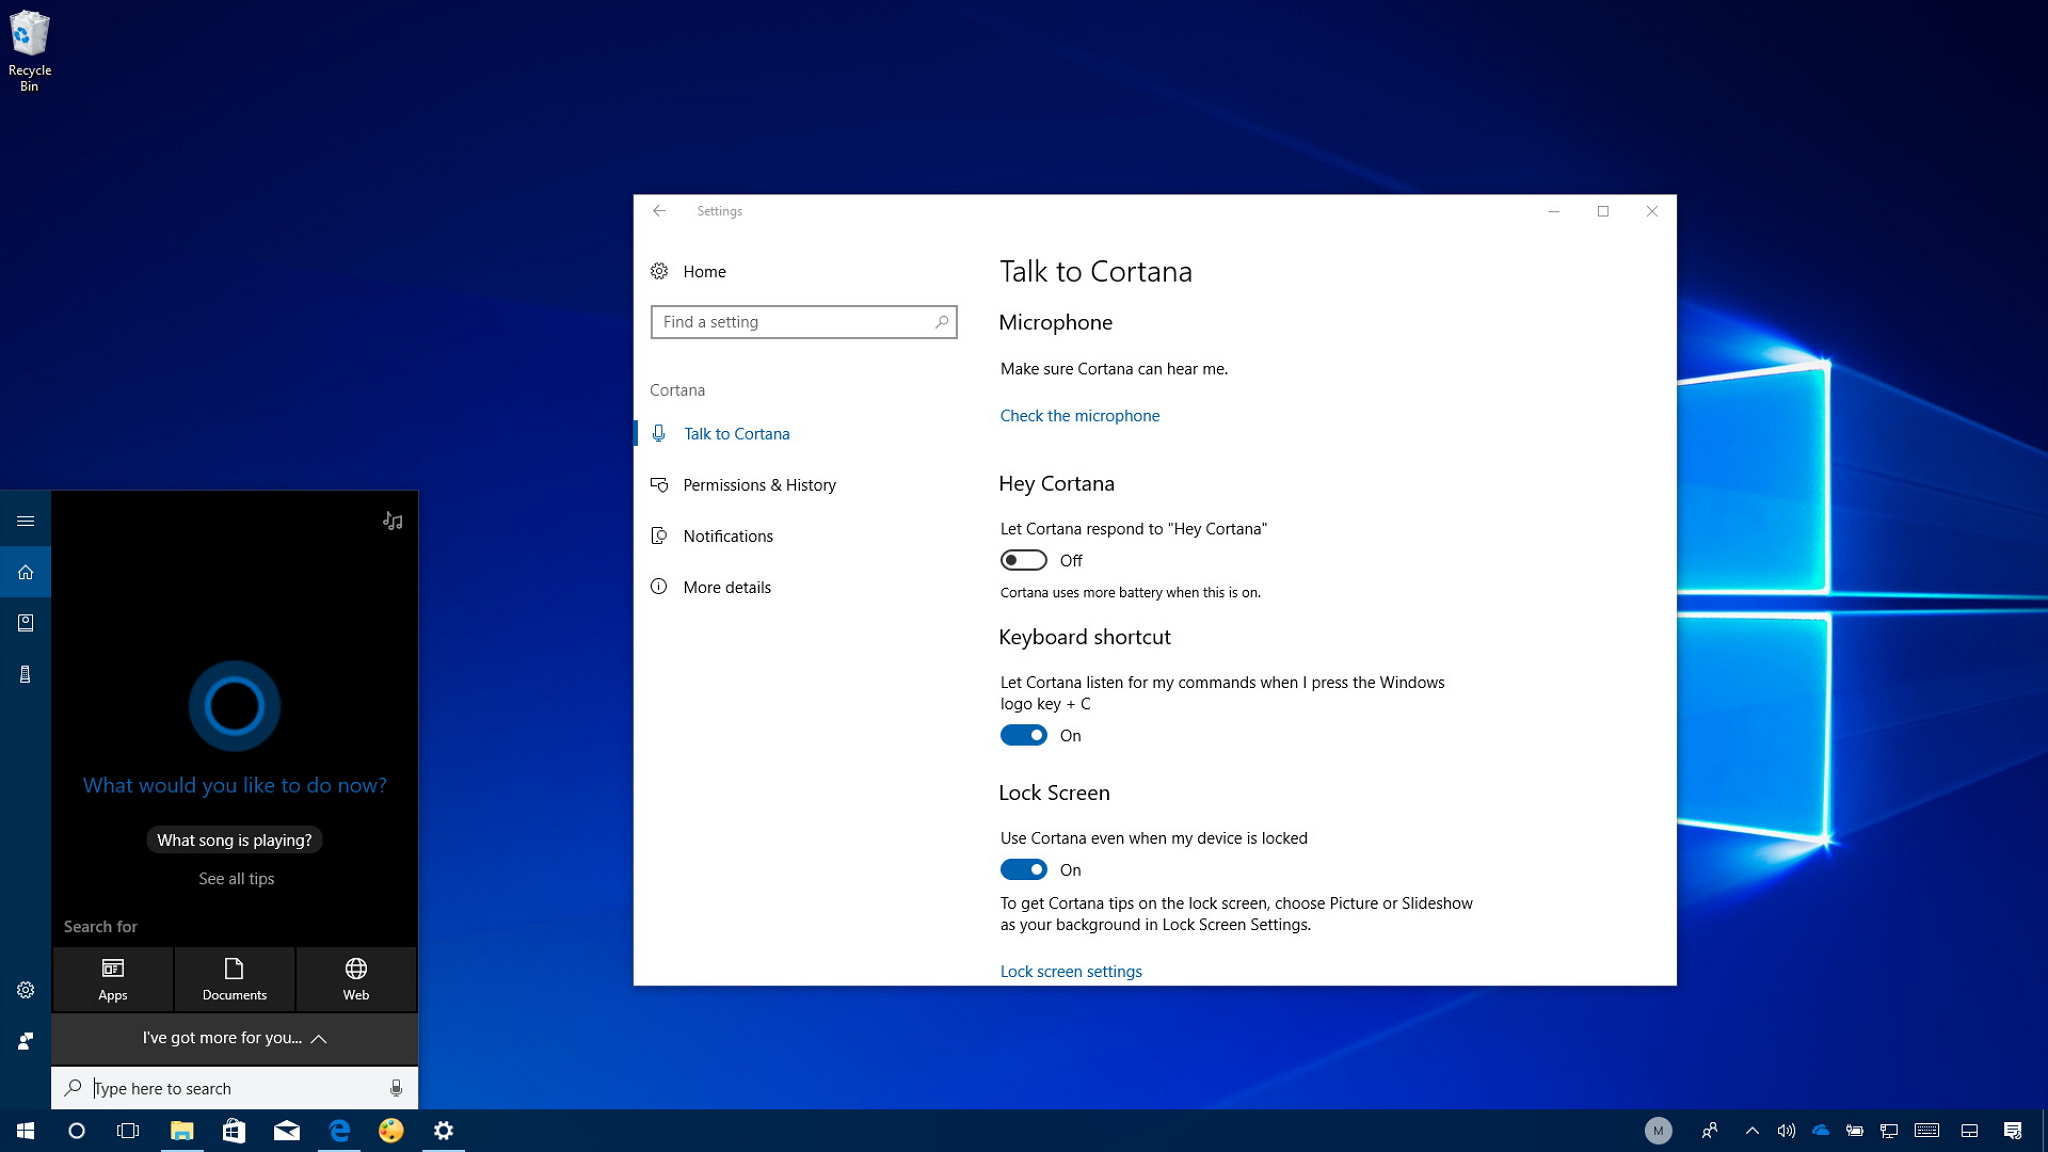Toggle the Keyboard shortcut switch On
This screenshot has width=2048, height=1152.
coord(1023,734)
